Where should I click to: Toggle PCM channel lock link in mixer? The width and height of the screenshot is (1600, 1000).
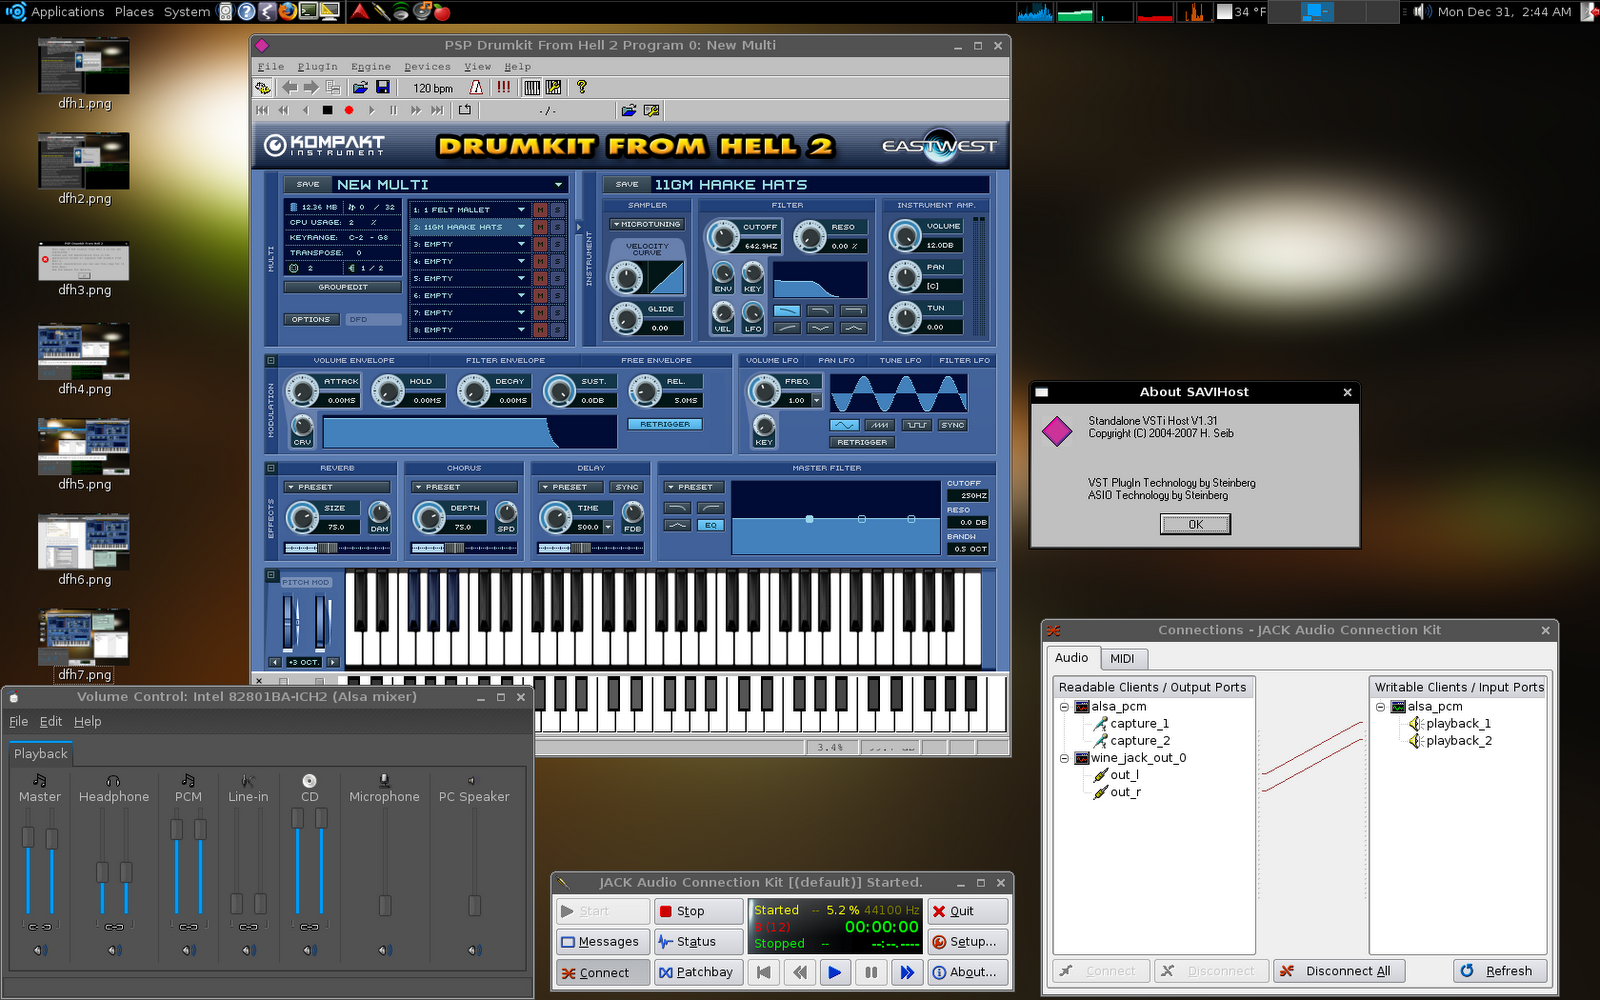(189, 927)
